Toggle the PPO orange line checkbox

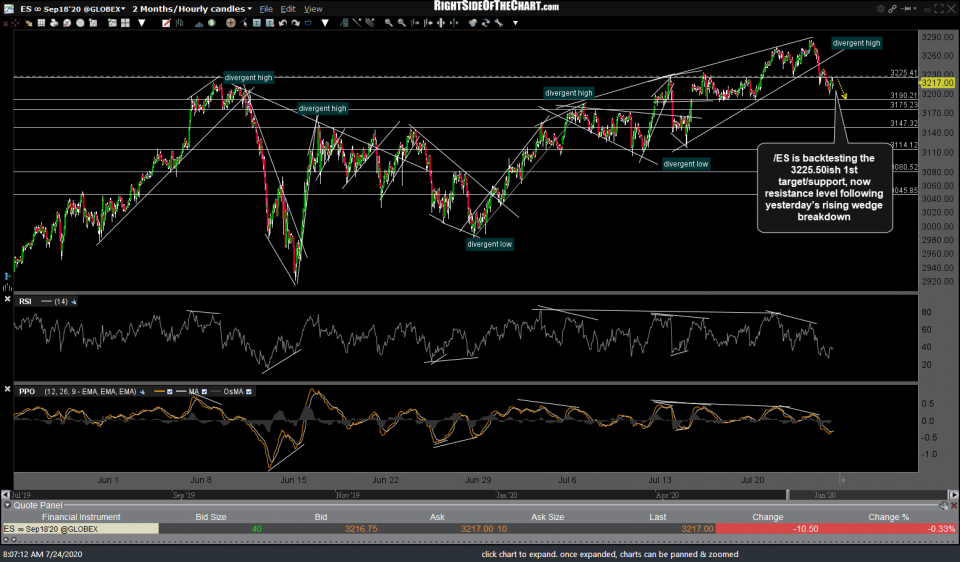(170, 392)
